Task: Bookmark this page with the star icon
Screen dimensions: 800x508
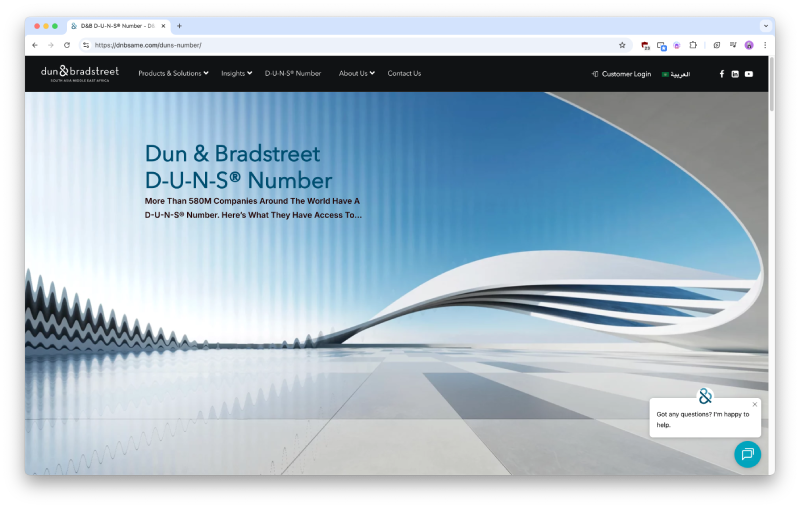Action: click(622, 45)
